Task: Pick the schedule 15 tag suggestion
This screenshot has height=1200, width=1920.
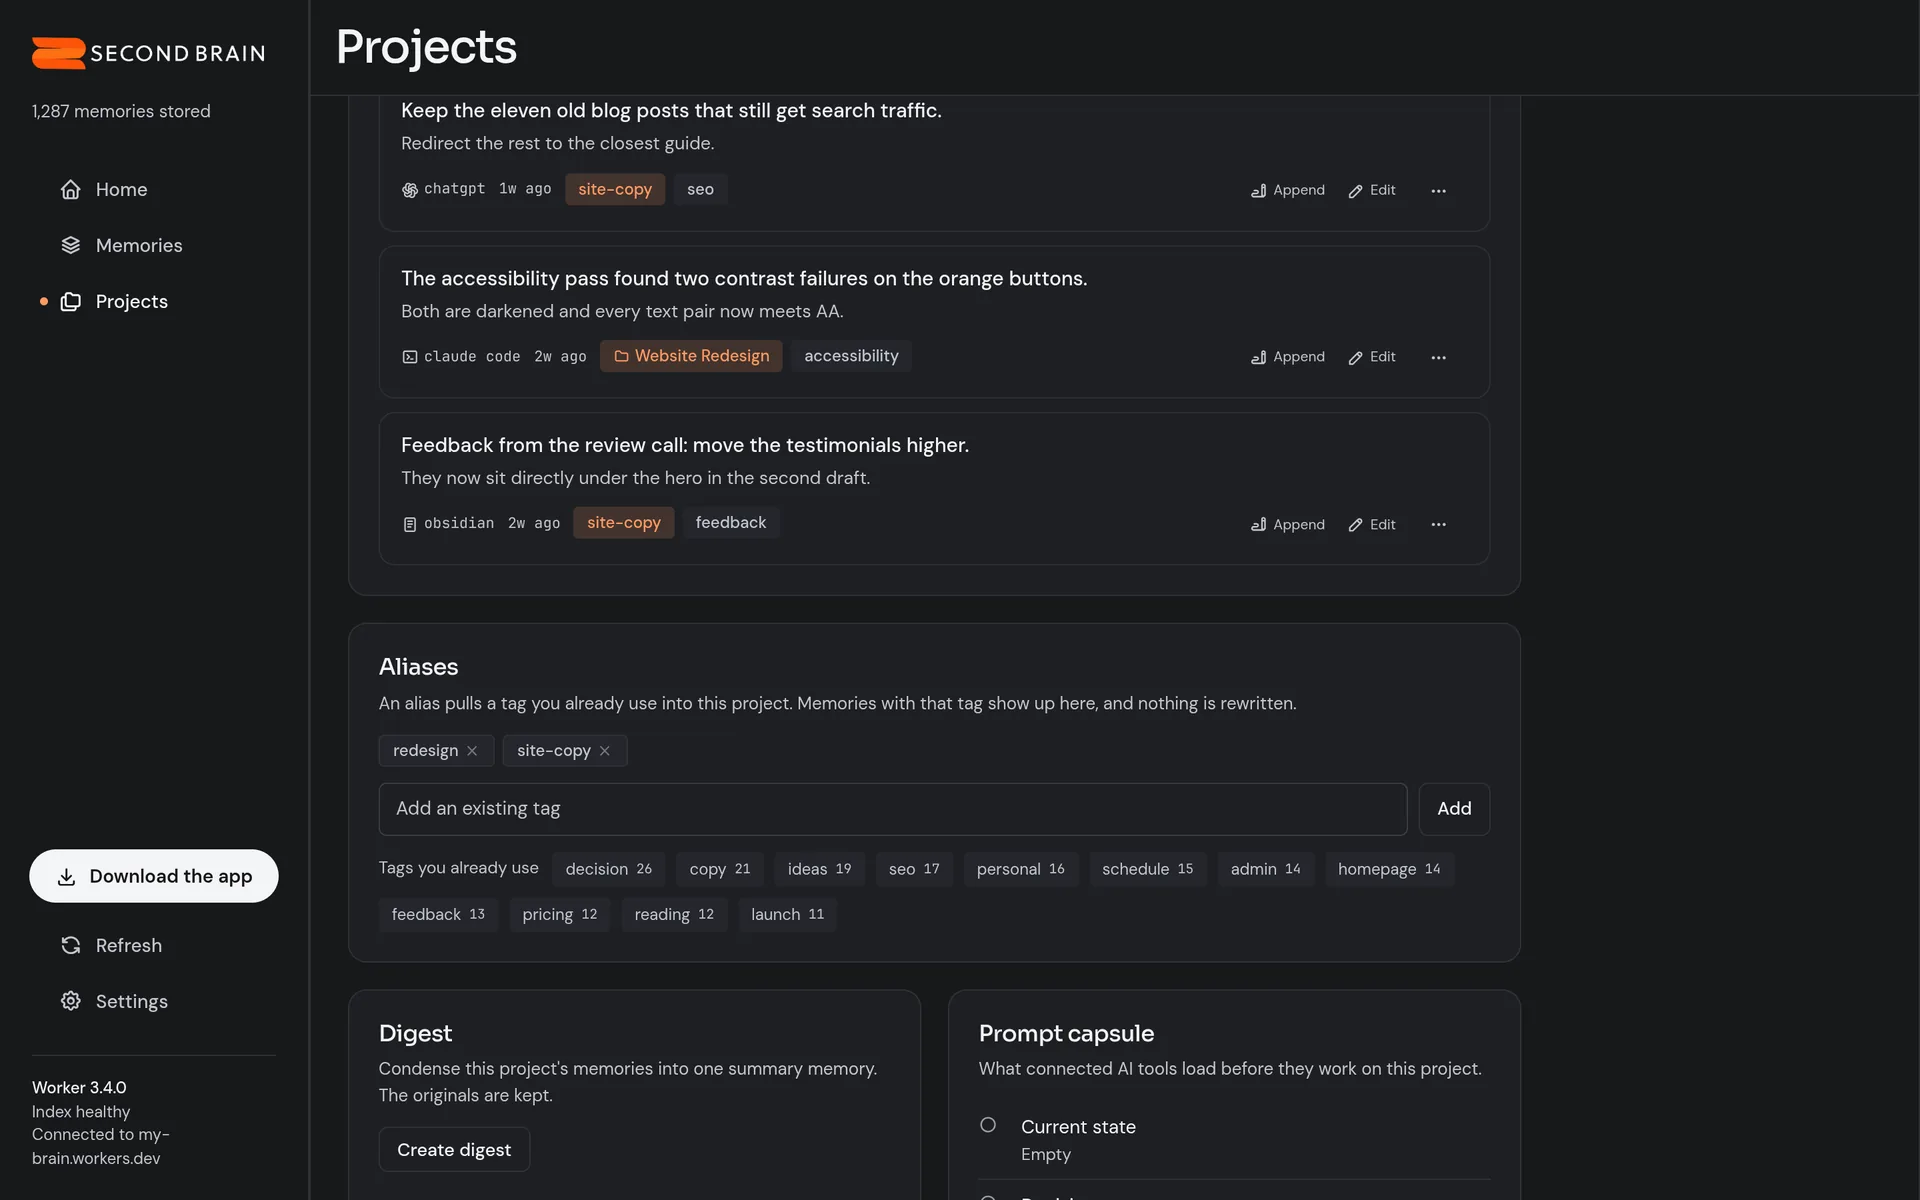Action: [1147, 869]
